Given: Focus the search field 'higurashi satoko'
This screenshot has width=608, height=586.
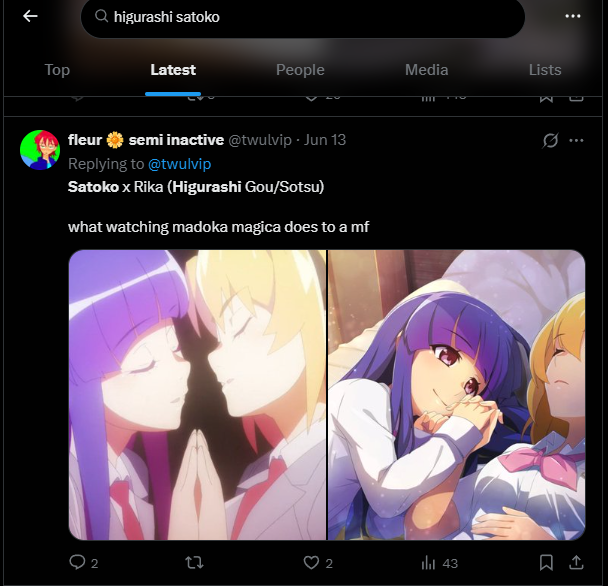Looking at the screenshot, I should (x=303, y=17).
